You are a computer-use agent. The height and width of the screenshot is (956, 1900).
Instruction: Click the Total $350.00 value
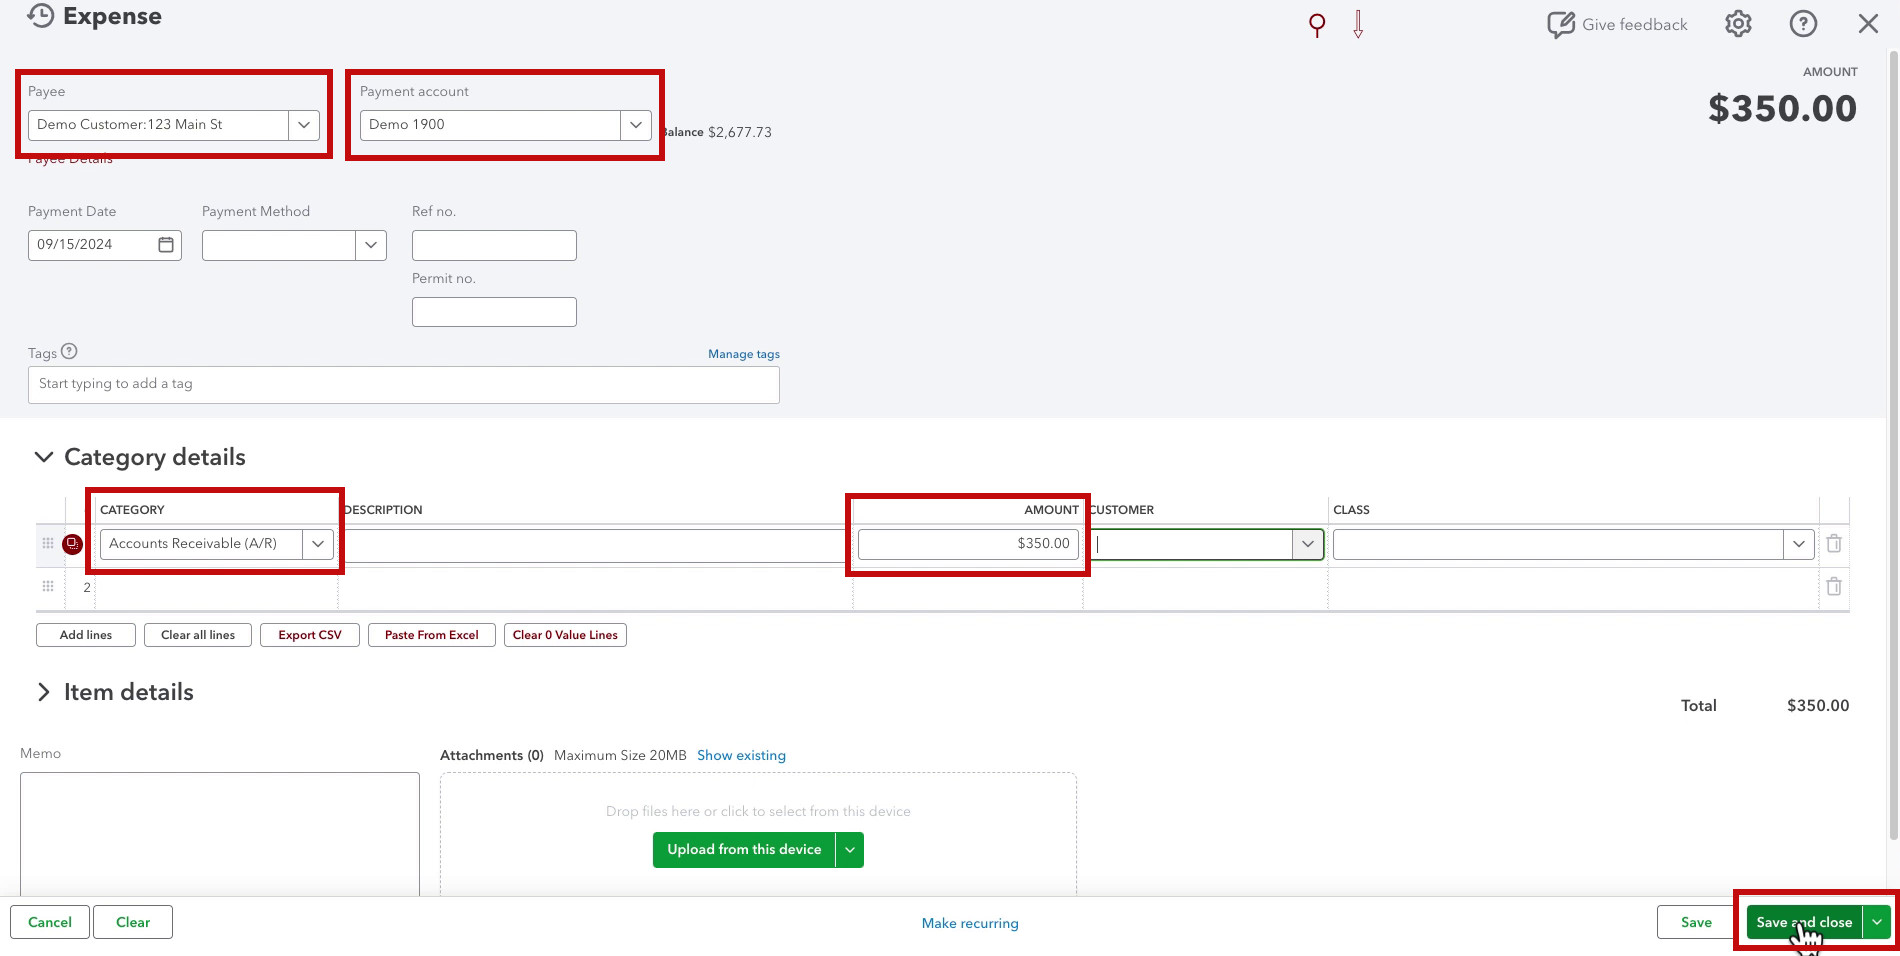coord(1818,705)
